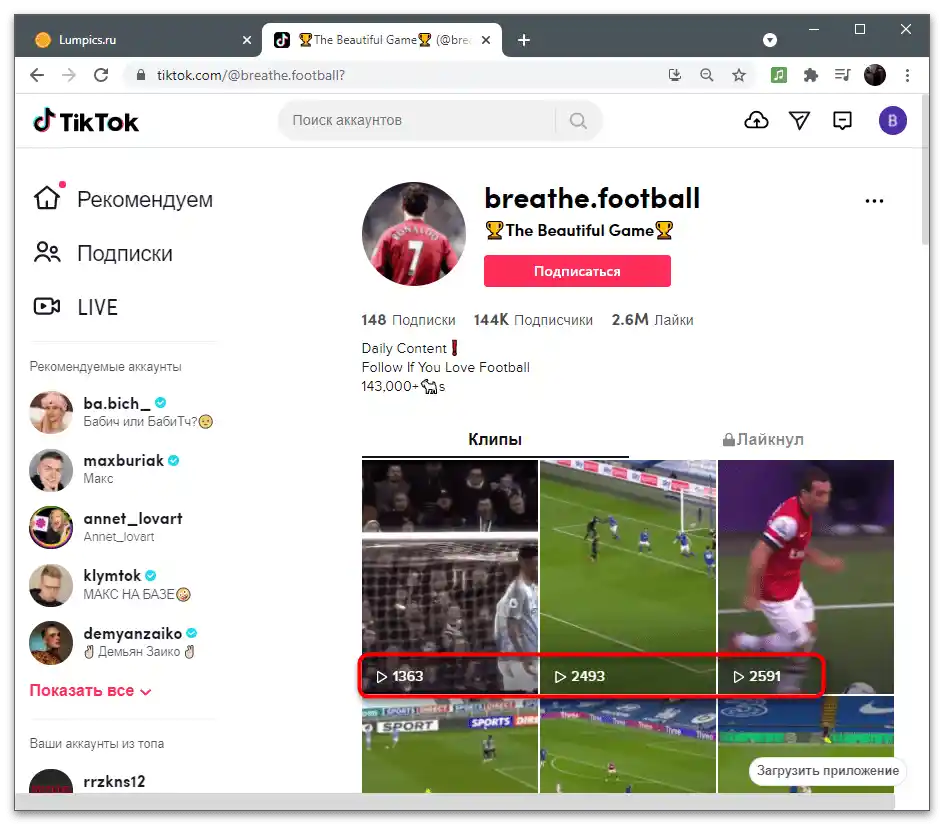
Task: Click the zoom magnifier icon in address bar
Action: coord(707,75)
